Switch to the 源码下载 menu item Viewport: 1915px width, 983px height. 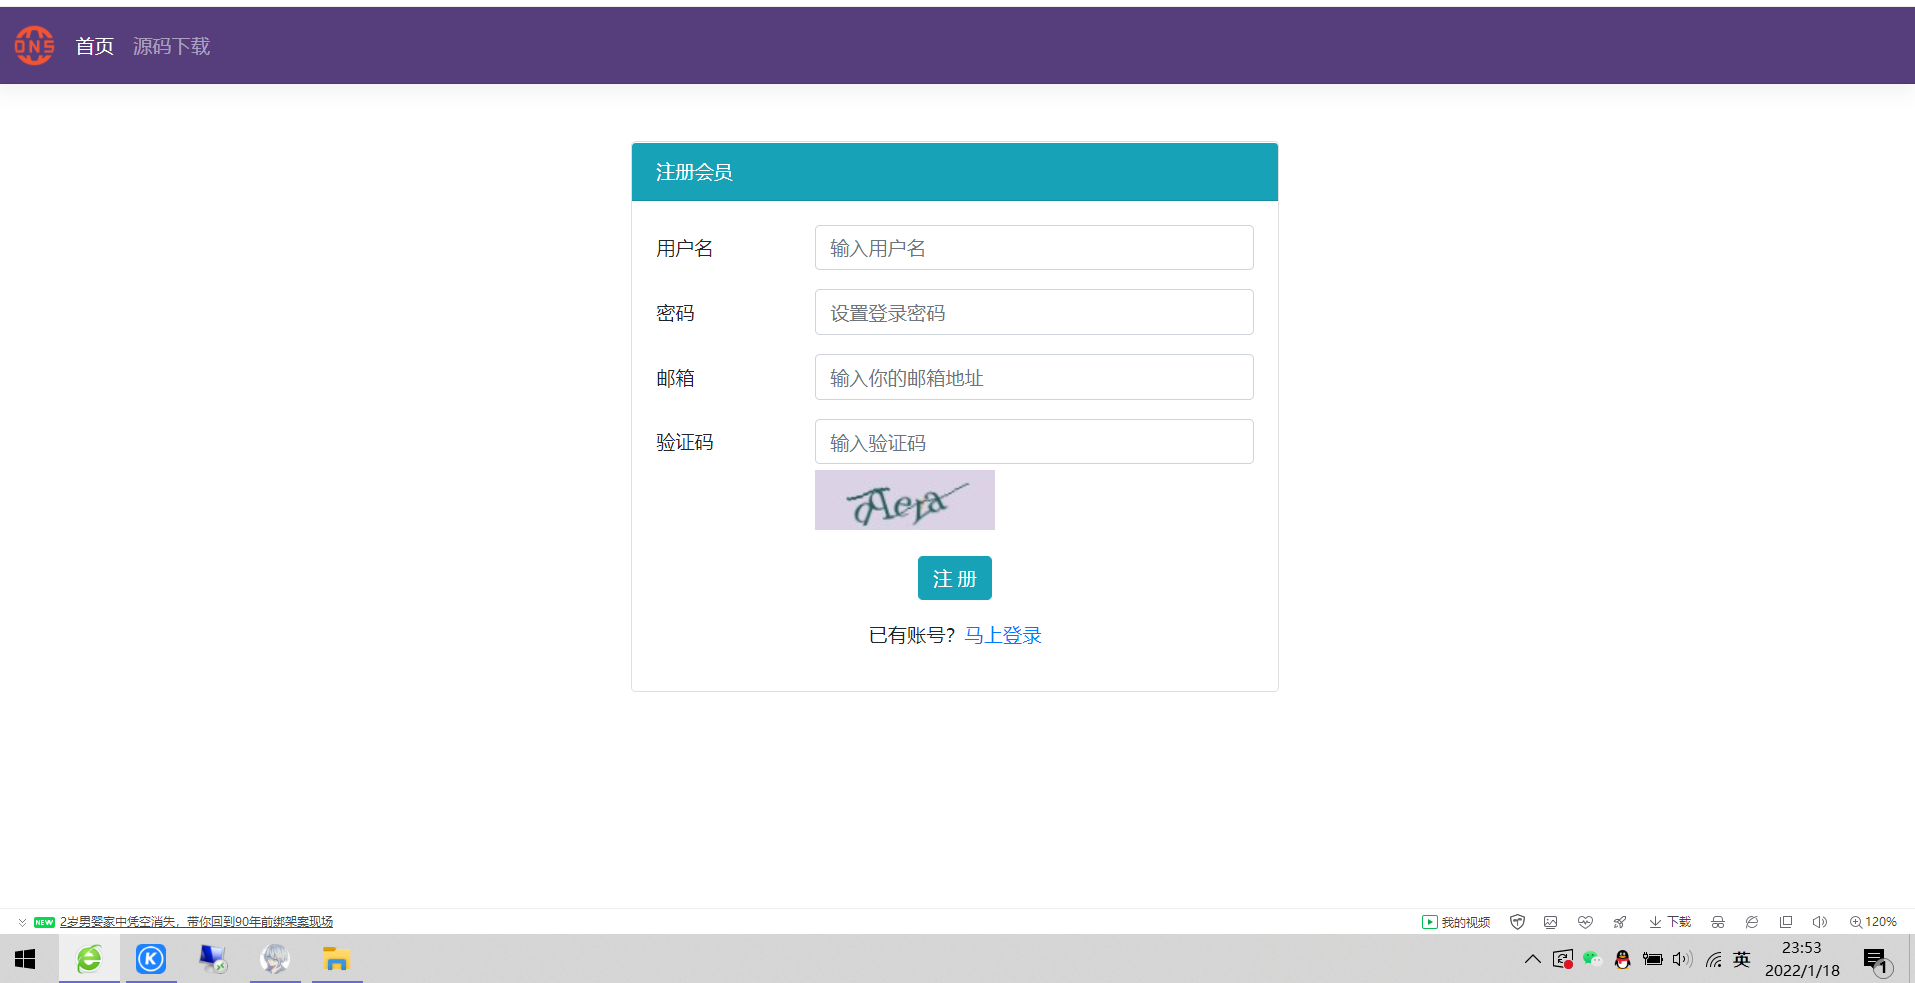(170, 46)
